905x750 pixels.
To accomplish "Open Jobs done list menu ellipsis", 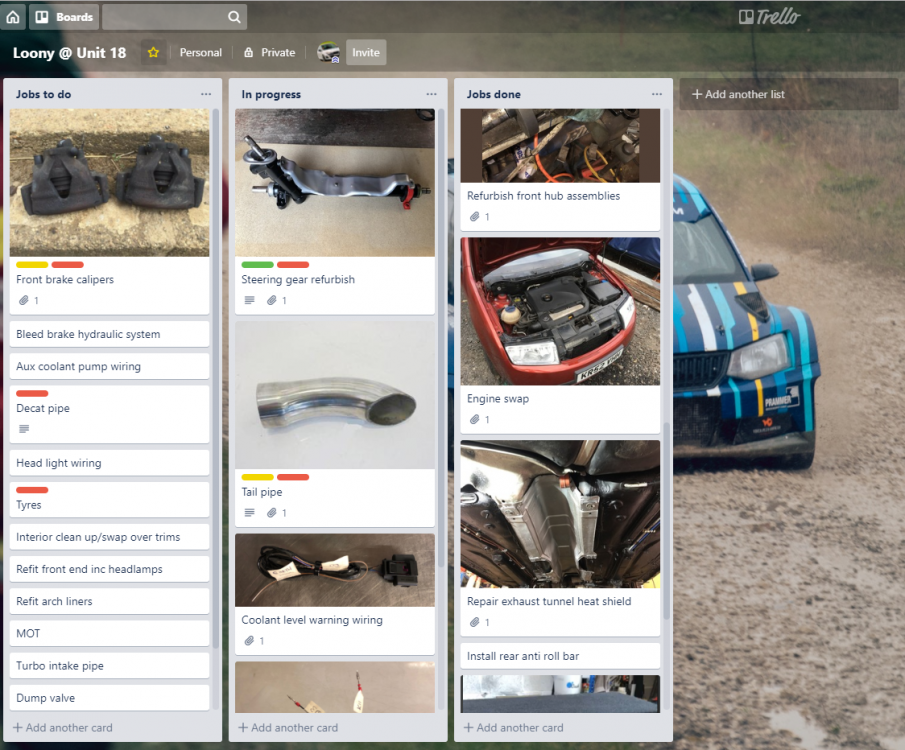I will (657, 94).
